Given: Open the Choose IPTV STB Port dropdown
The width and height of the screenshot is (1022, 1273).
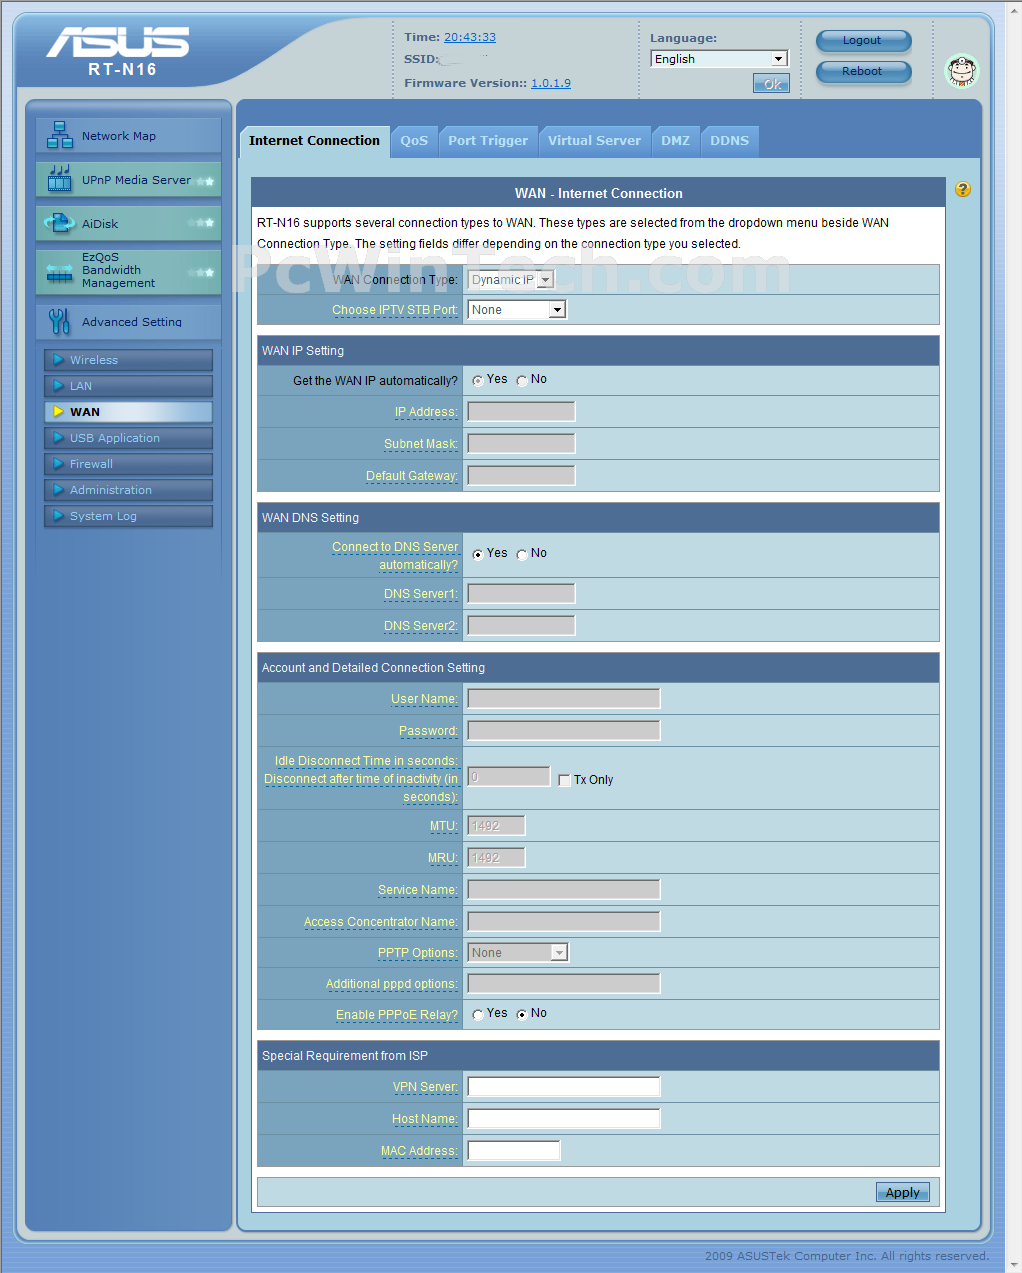Looking at the screenshot, I should pos(517,310).
